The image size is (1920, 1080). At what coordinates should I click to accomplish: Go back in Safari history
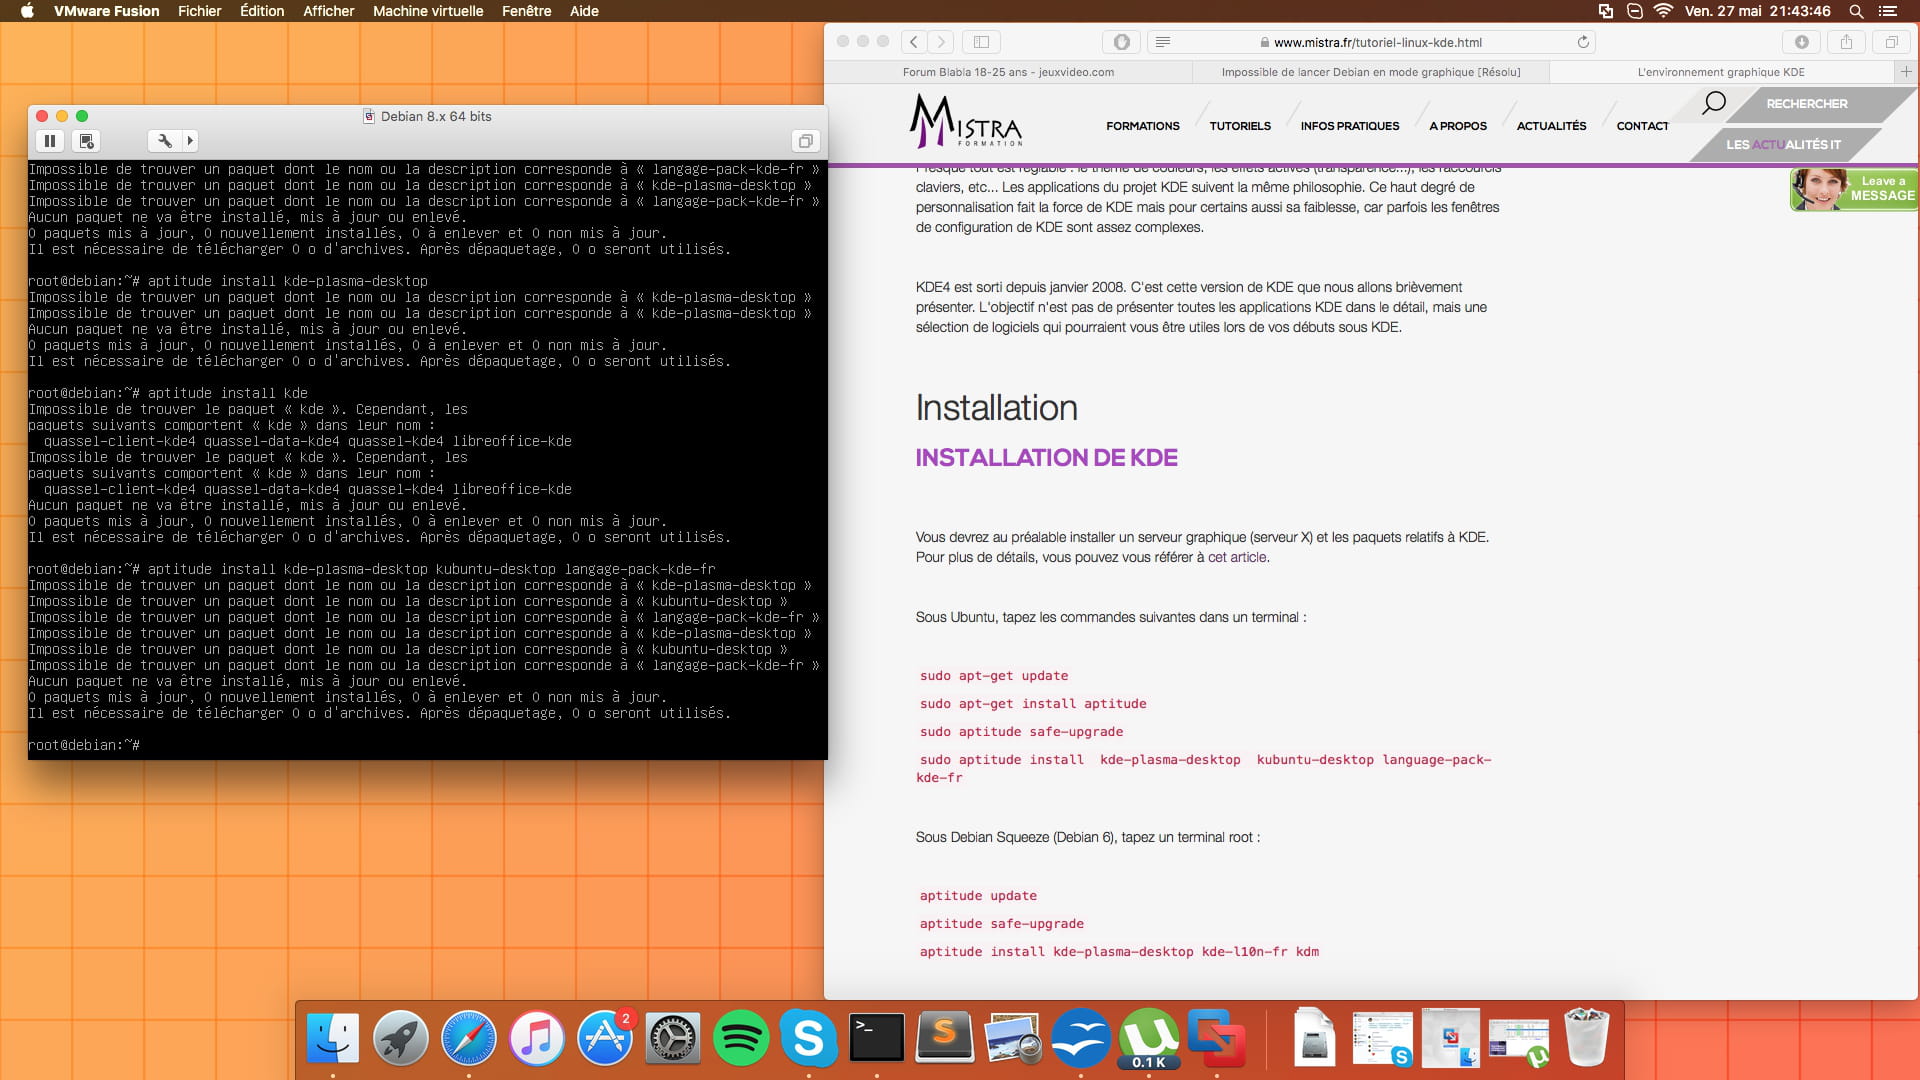coord(913,42)
